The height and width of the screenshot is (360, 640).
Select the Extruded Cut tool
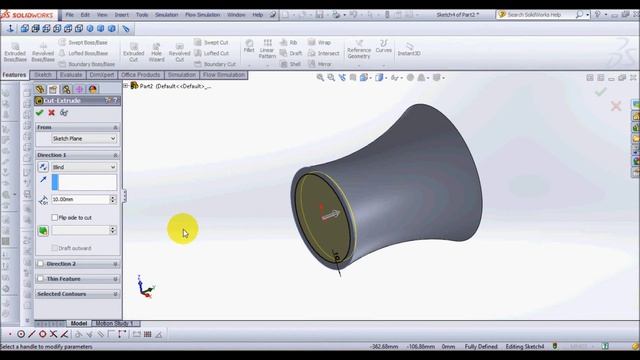(x=133, y=52)
